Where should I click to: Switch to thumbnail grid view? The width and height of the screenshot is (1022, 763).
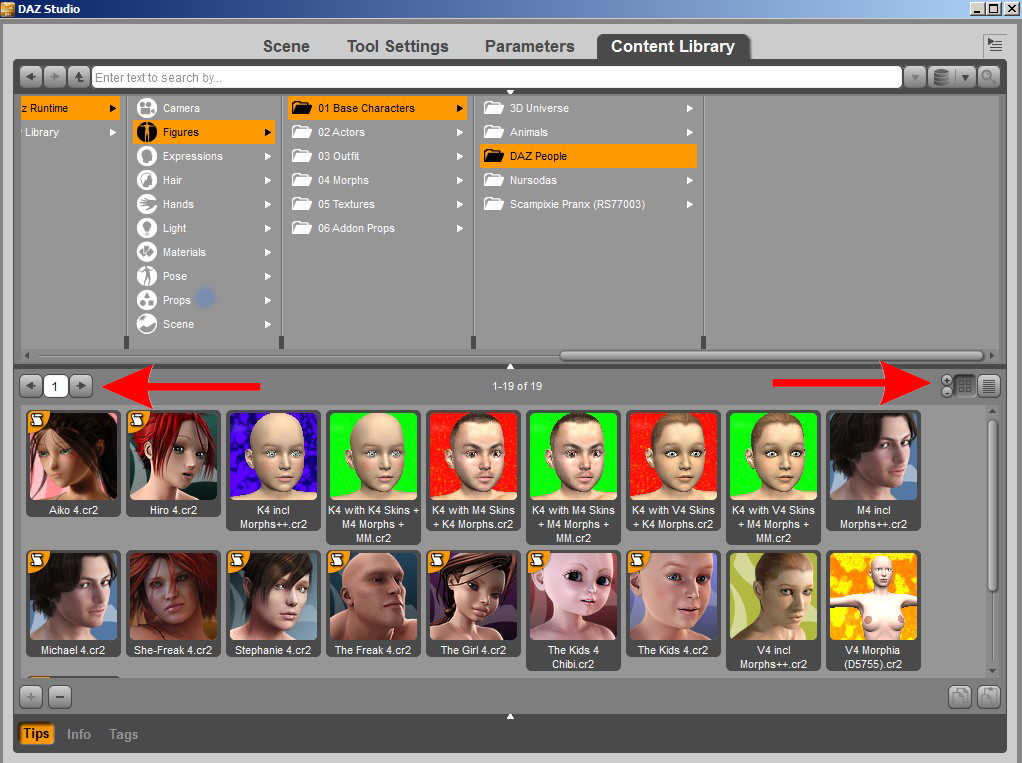[x=965, y=386]
